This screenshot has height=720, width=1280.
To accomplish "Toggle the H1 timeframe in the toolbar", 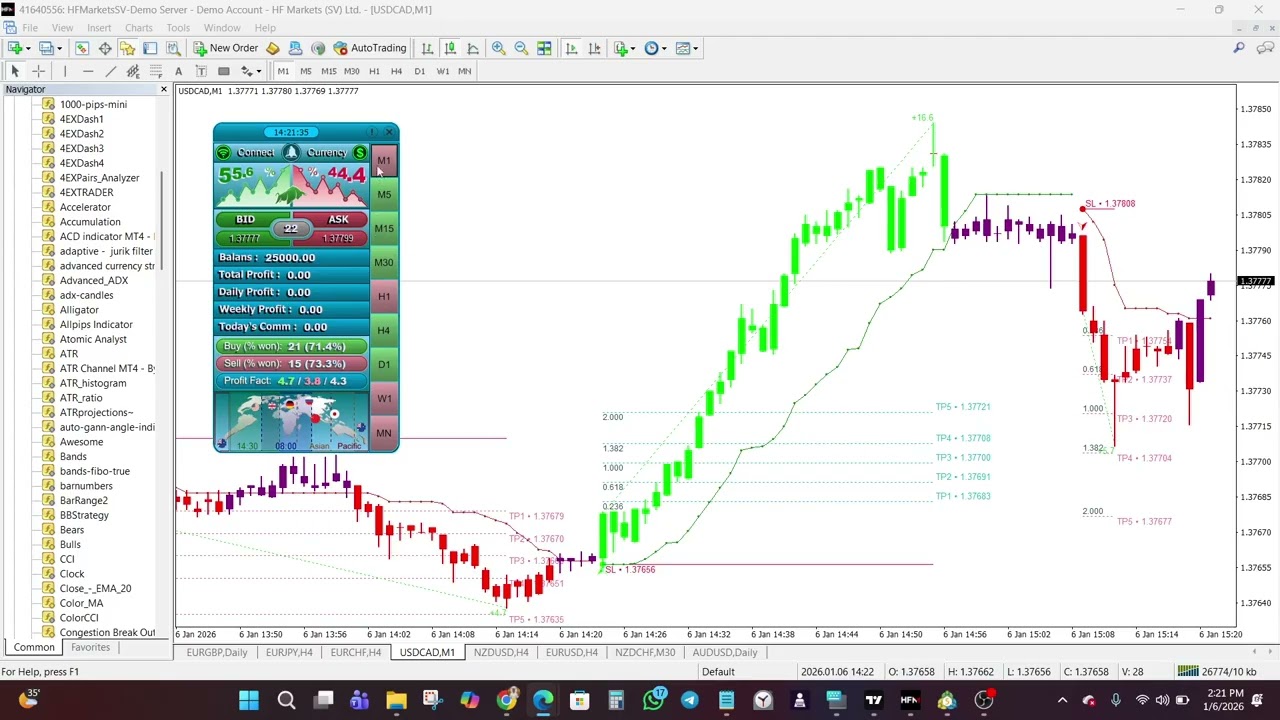I will click(x=374, y=71).
